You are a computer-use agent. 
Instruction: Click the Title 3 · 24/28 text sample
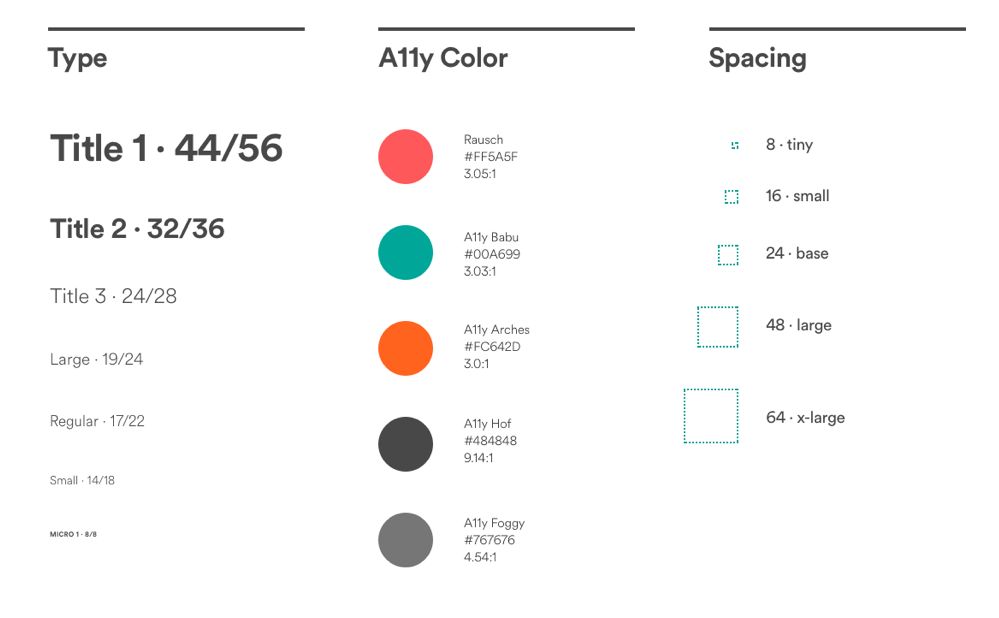coord(113,296)
